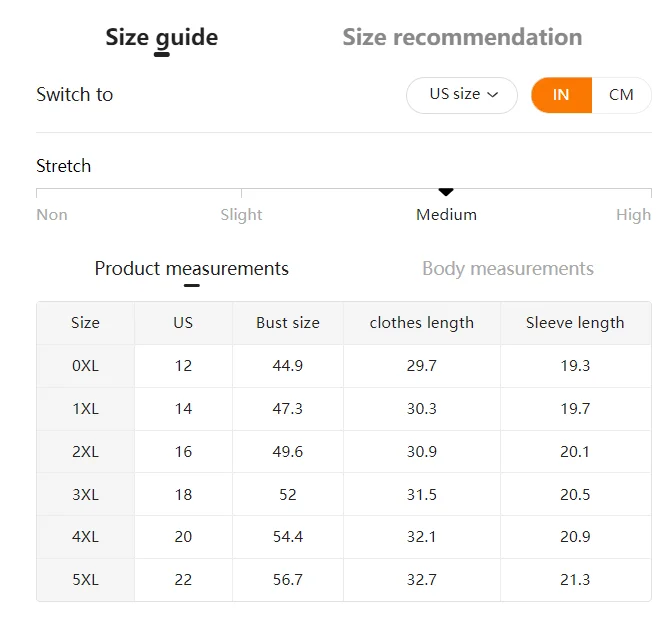Select the IN unit toggle

pyautogui.click(x=561, y=95)
